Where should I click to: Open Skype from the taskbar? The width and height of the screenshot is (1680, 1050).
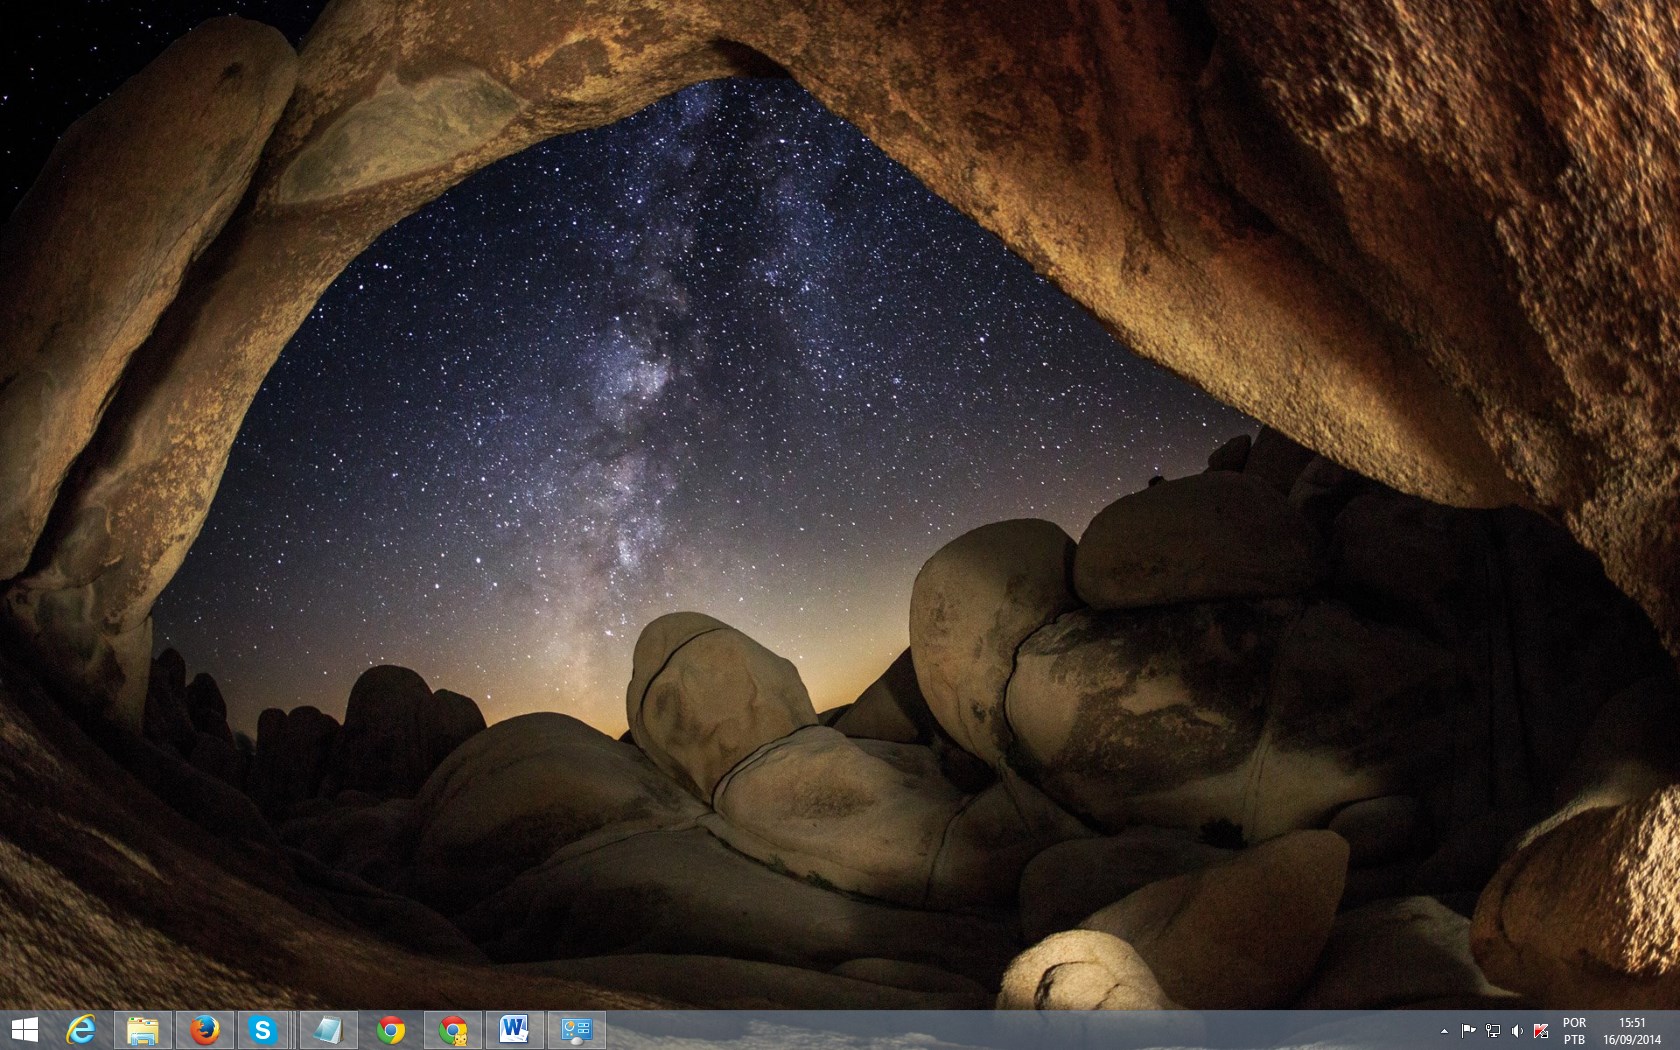click(x=263, y=1030)
